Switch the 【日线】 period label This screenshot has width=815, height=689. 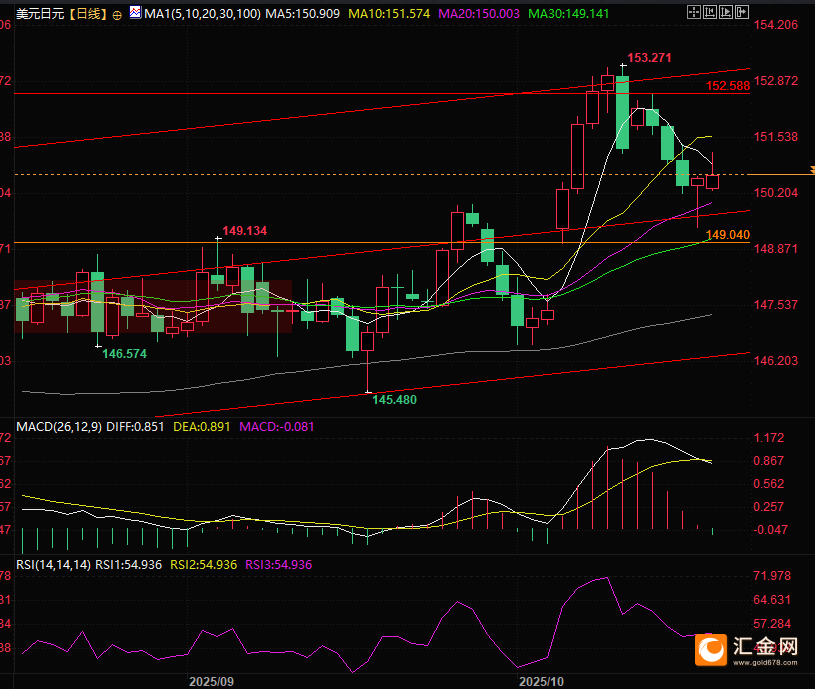(x=88, y=14)
